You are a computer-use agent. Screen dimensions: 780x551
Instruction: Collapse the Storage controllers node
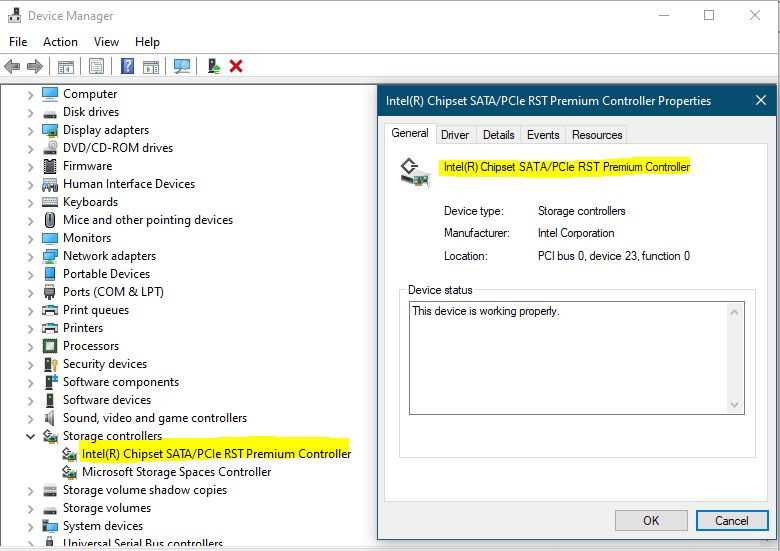[x=31, y=436]
